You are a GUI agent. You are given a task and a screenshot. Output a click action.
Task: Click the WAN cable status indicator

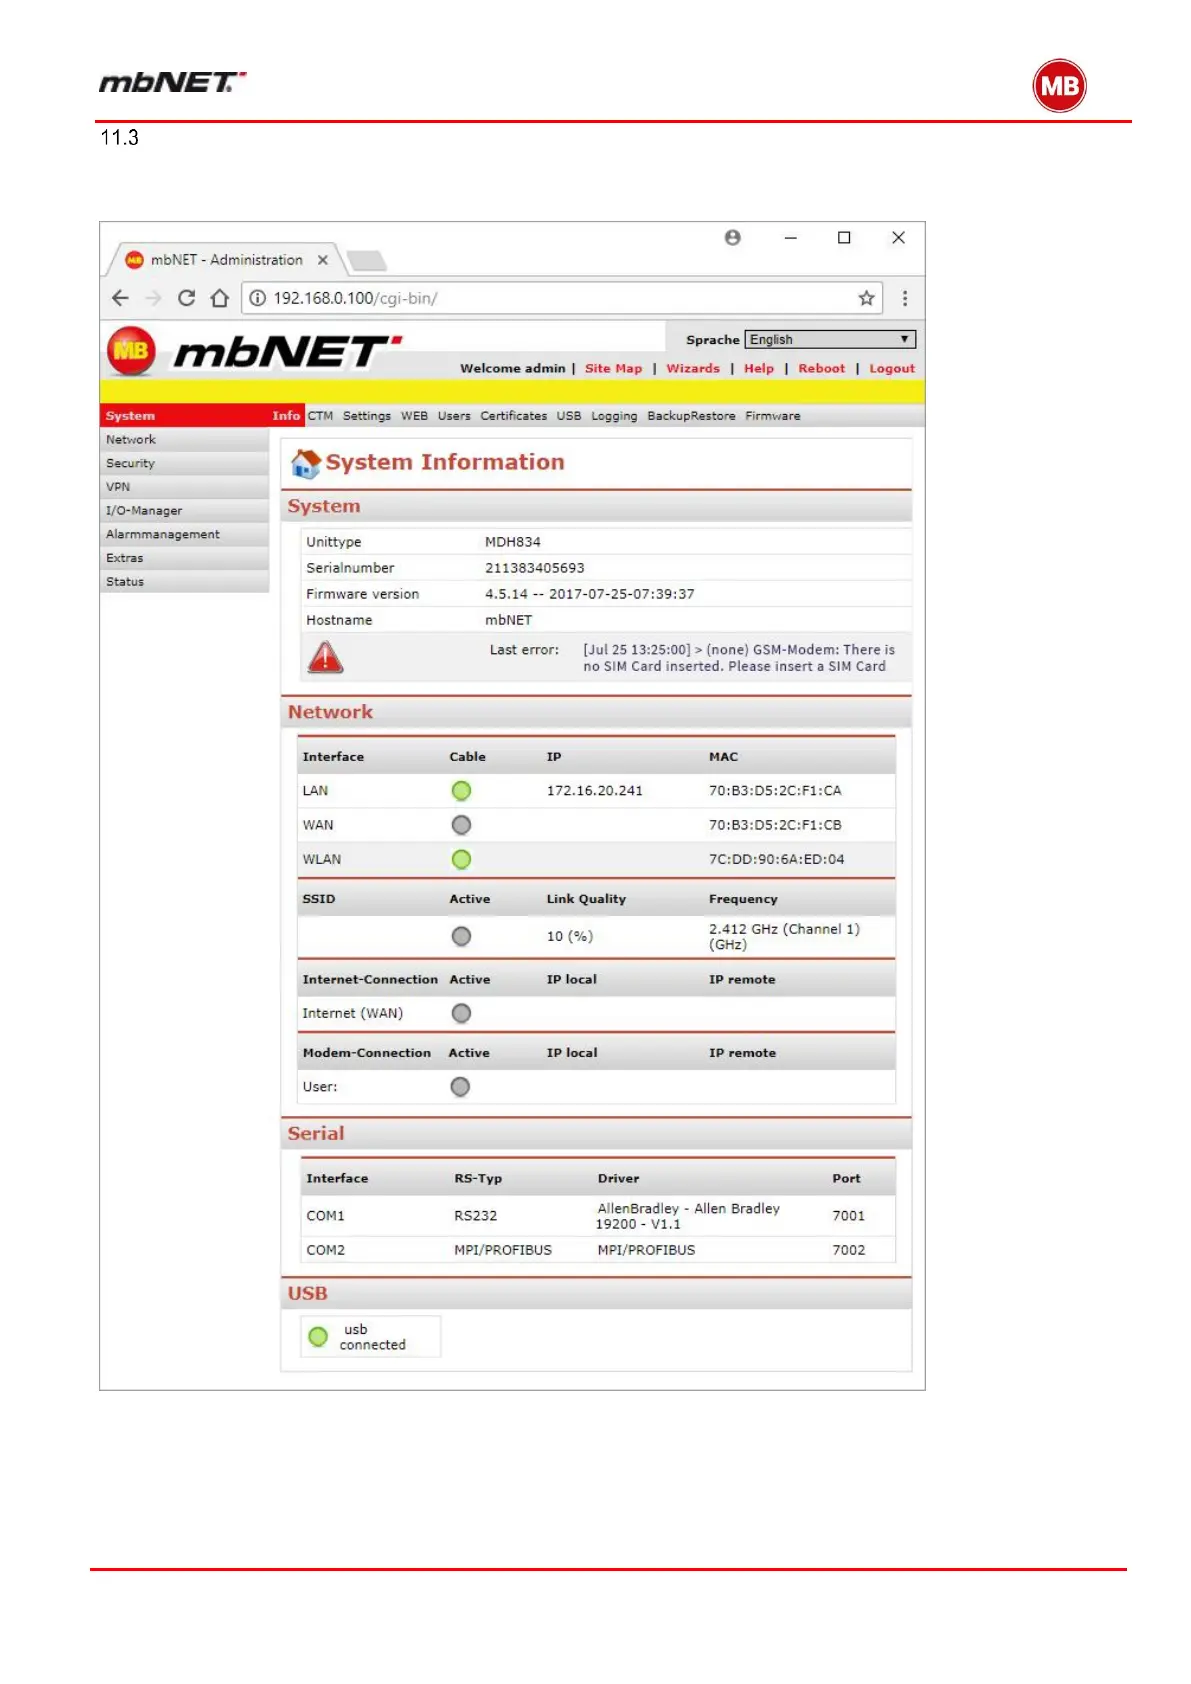point(461,825)
